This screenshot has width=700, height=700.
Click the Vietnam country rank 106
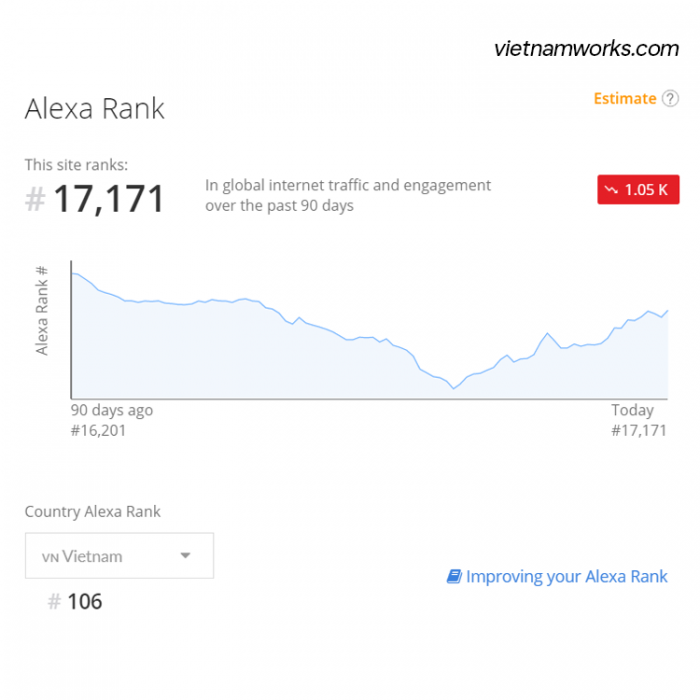point(84,601)
